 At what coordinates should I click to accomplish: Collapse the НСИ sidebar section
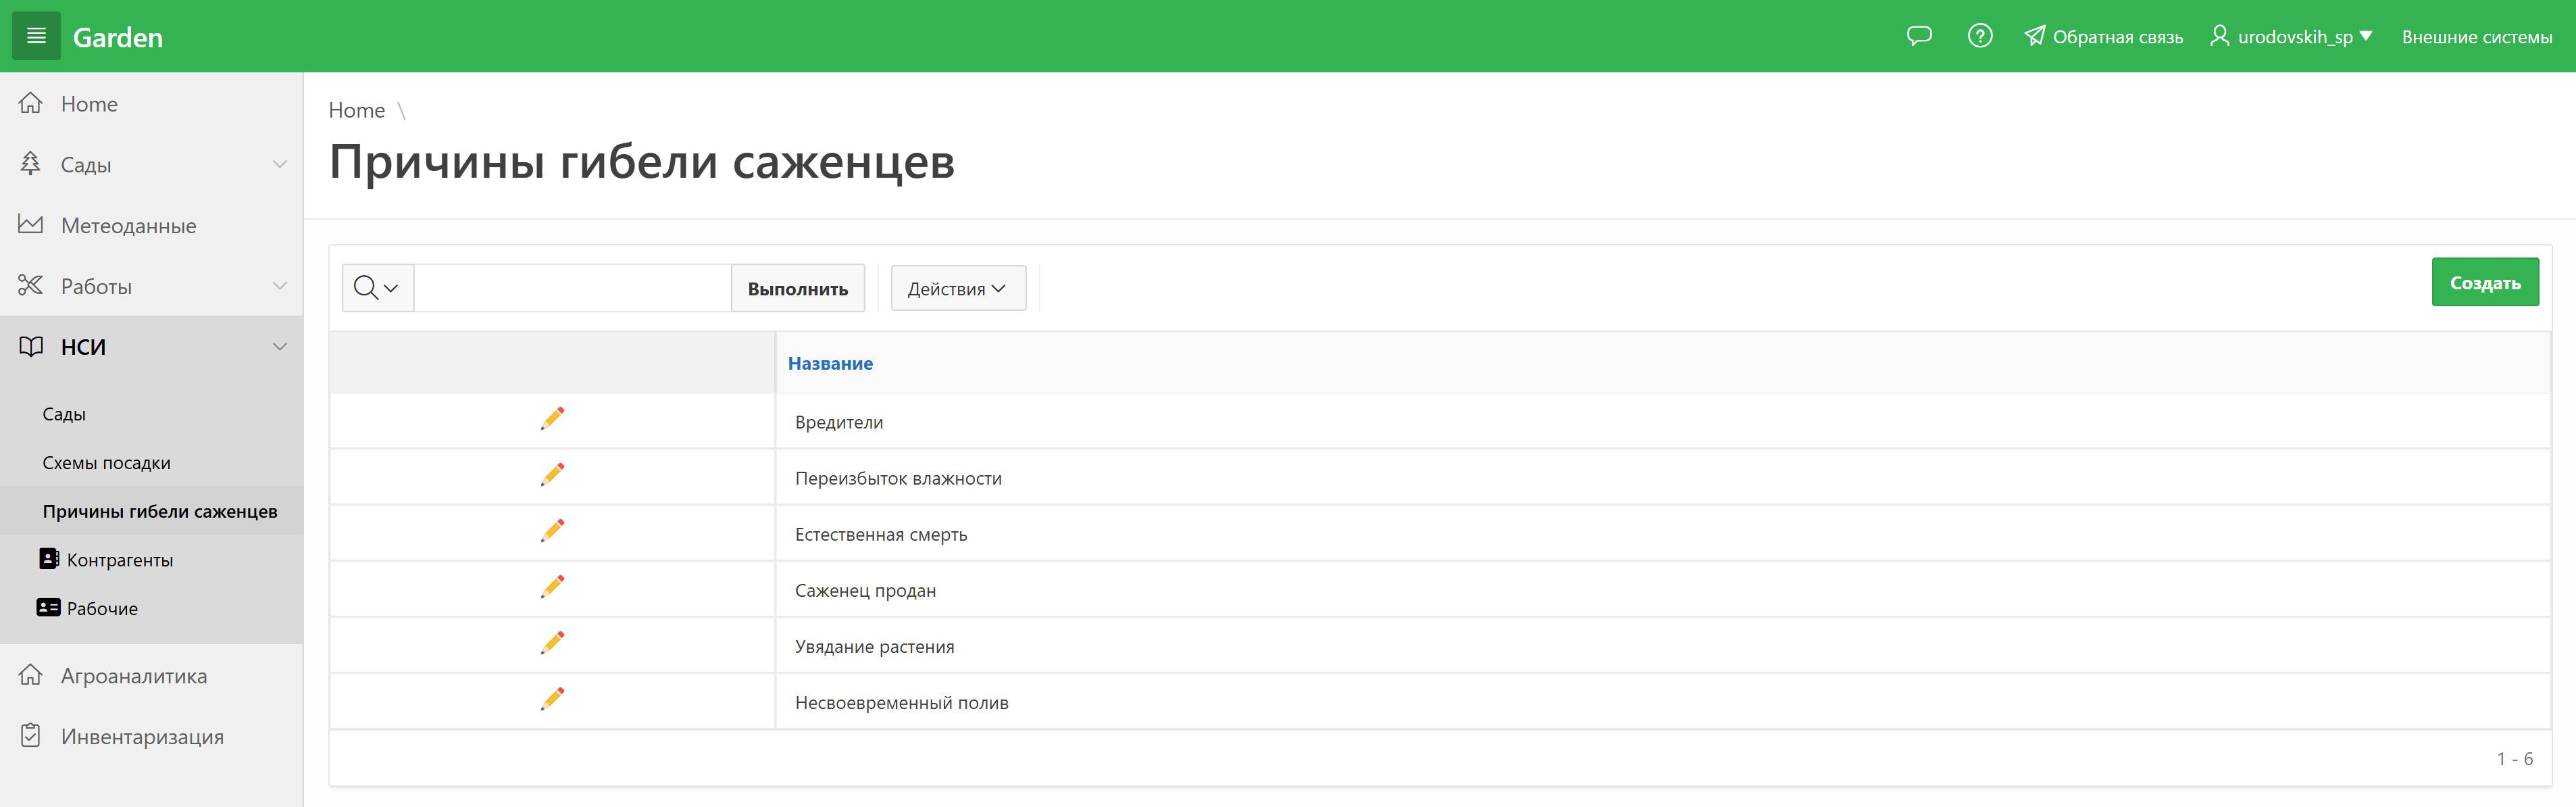pyautogui.click(x=279, y=347)
